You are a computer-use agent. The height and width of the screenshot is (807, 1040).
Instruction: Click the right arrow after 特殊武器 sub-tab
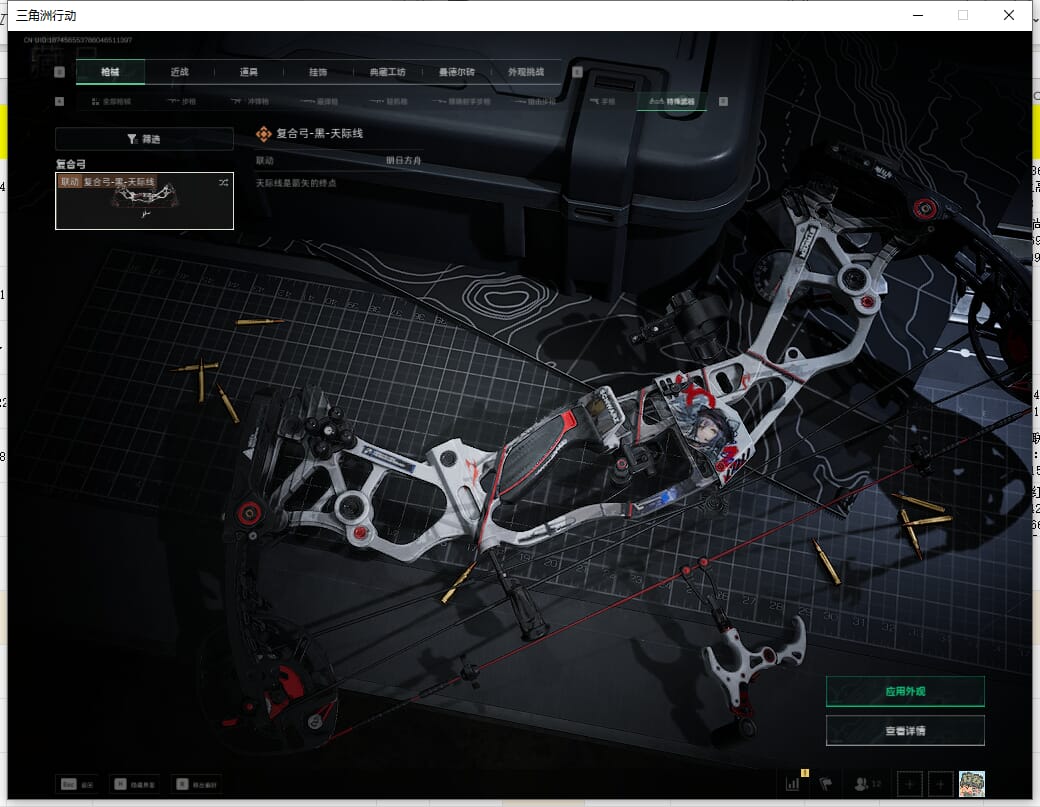tap(723, 101)
